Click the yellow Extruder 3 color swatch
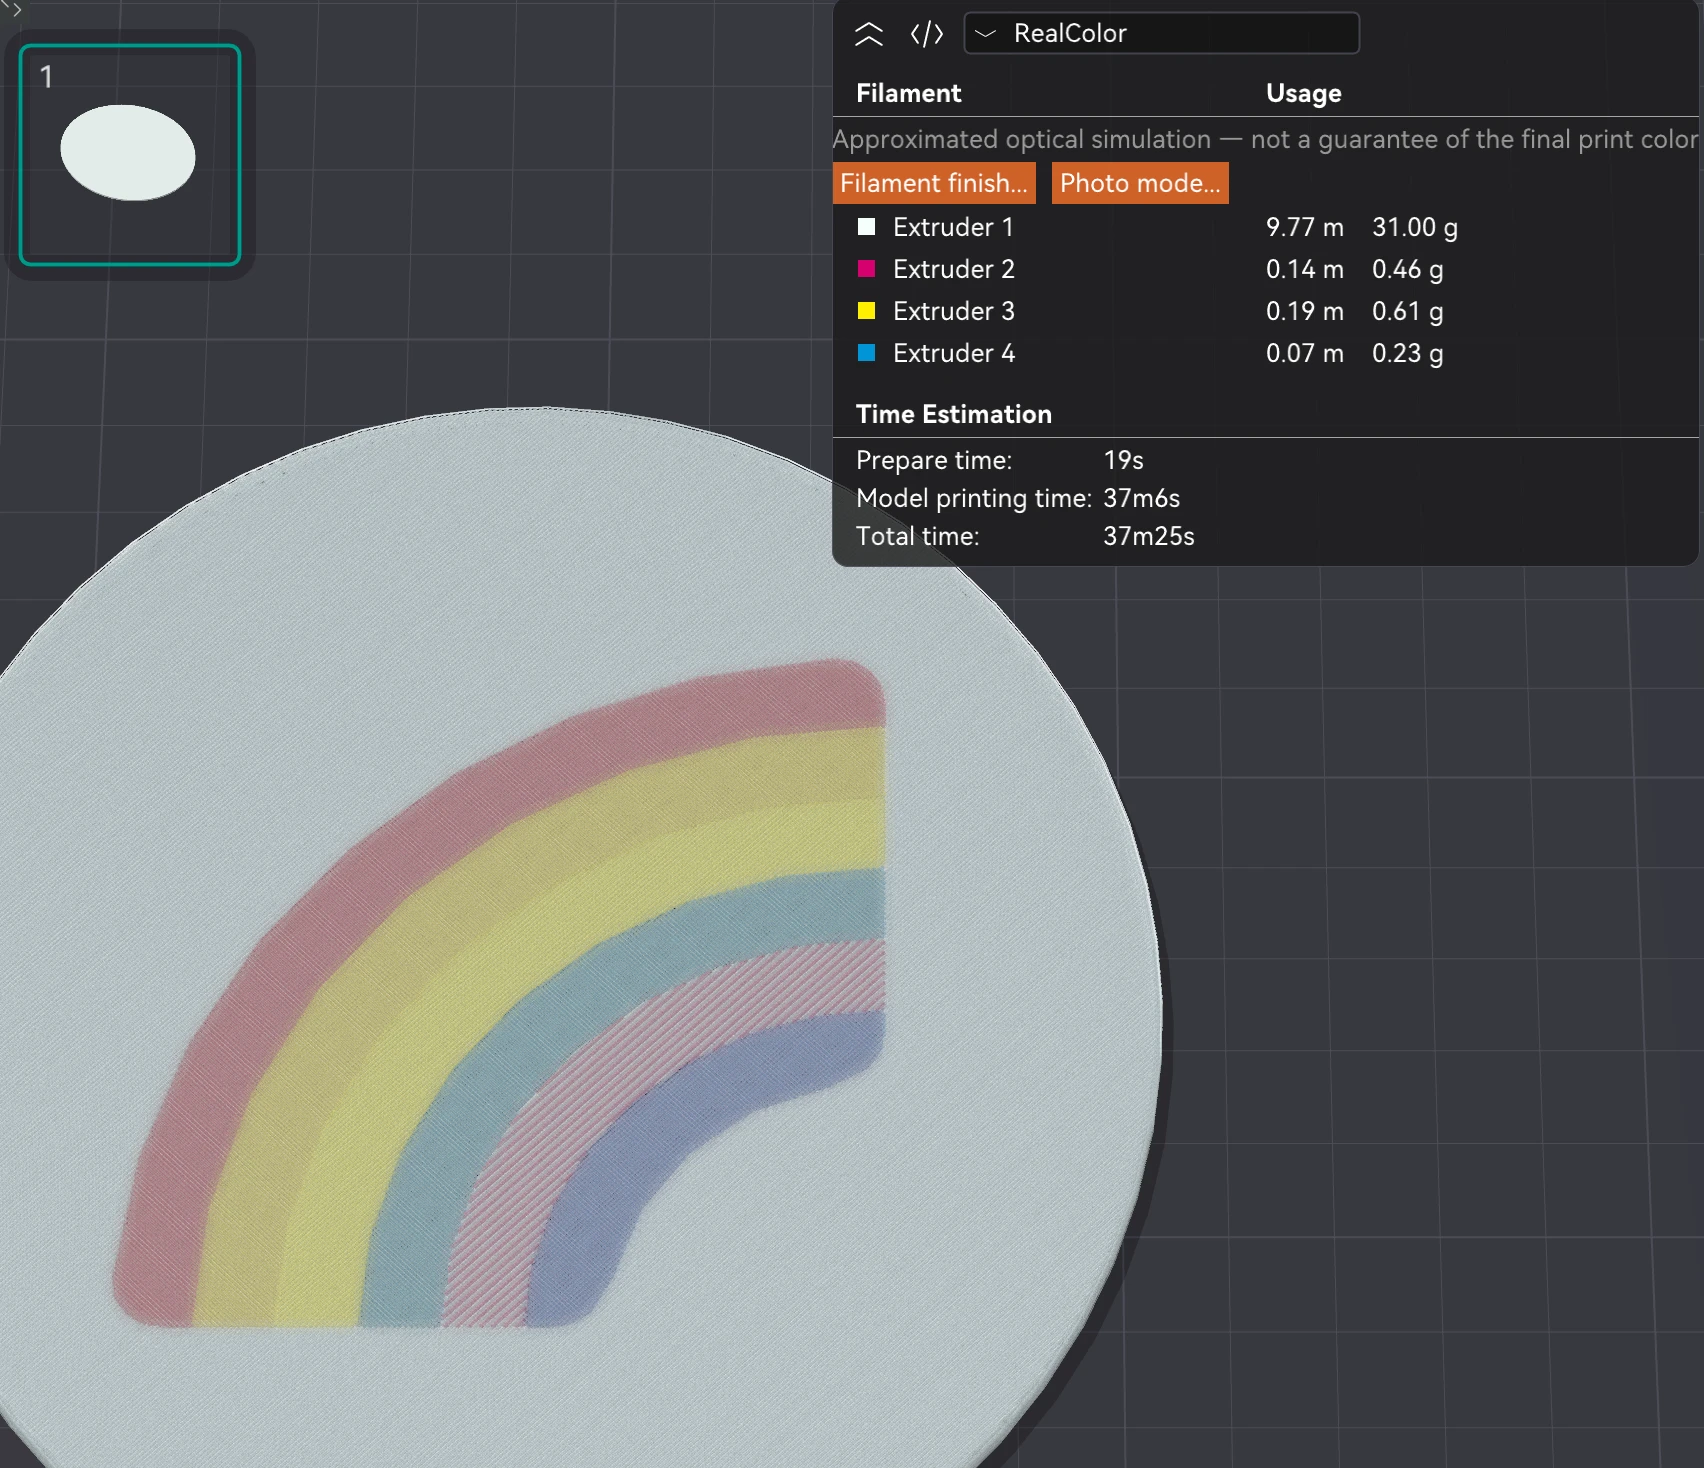The image size is (1704, 1468). pos(867,311)
